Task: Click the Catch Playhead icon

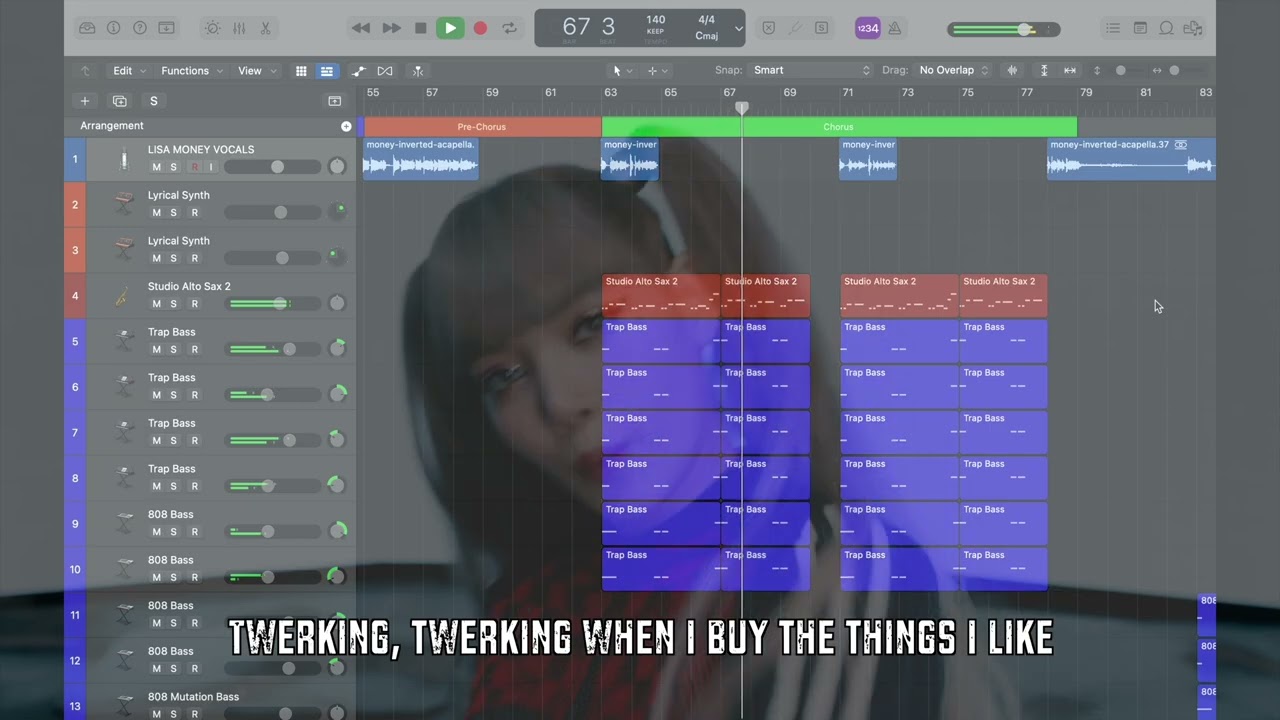Action: [x=418, y=71]
